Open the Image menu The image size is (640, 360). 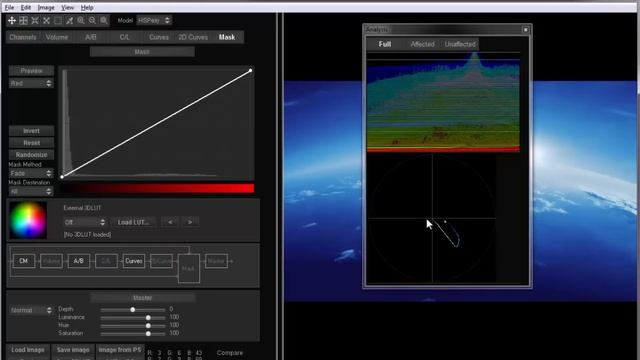click(x=46, y=8)
